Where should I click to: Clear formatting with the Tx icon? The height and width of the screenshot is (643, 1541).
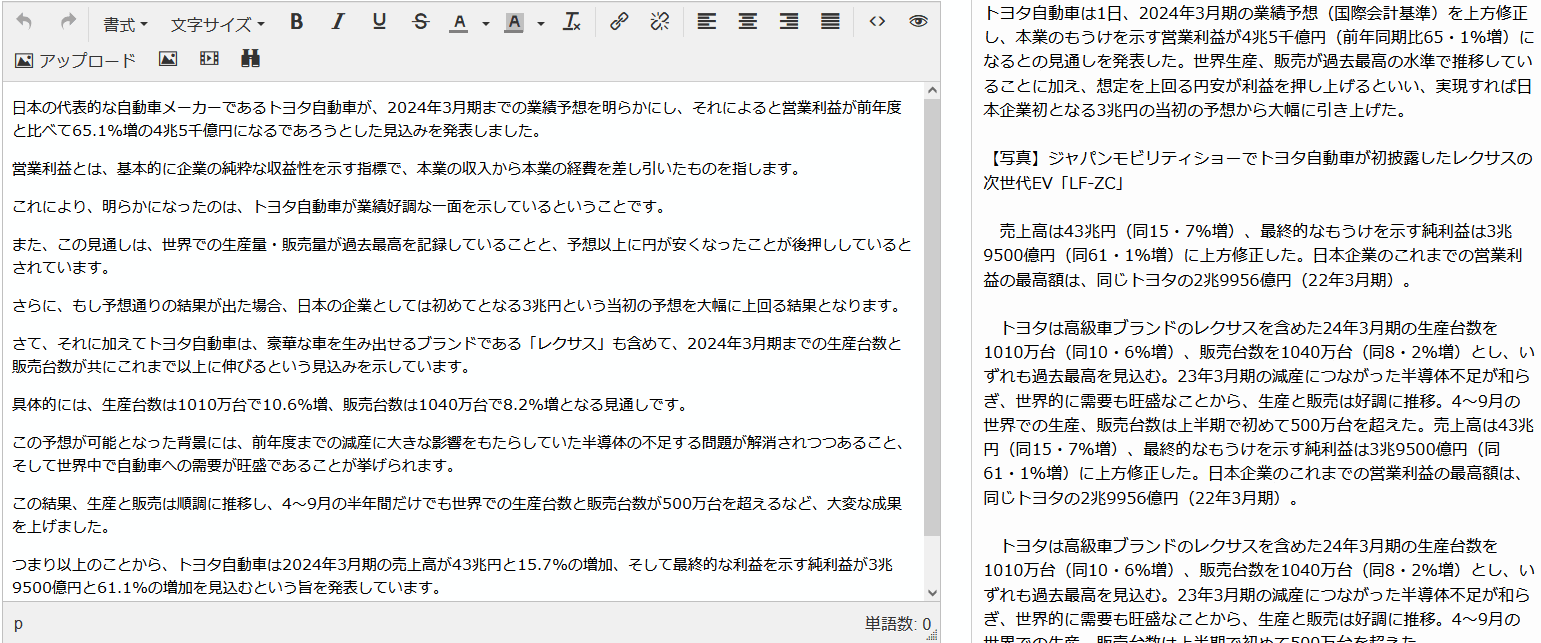tap(572, 22)
